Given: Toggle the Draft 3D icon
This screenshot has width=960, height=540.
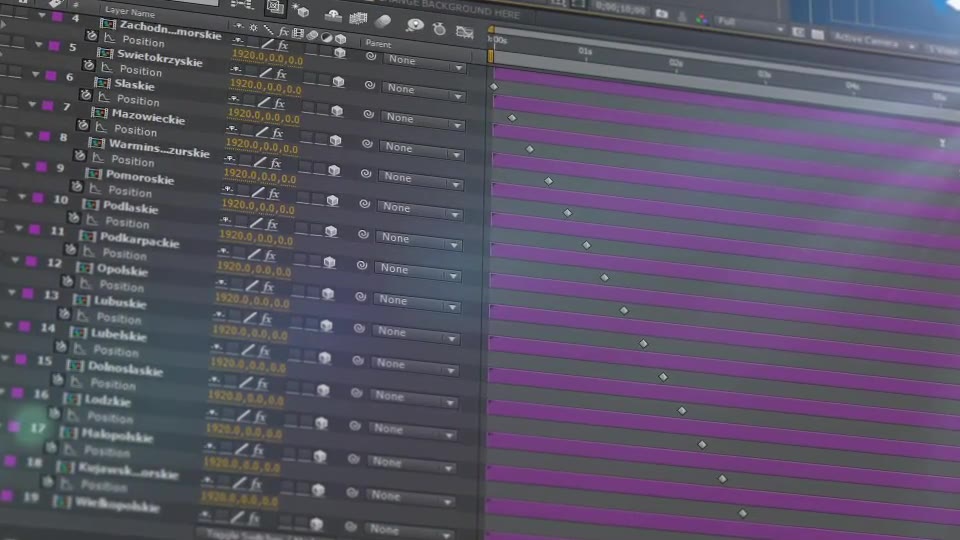Looking at the screenshot, I should [x=301, y=9].
